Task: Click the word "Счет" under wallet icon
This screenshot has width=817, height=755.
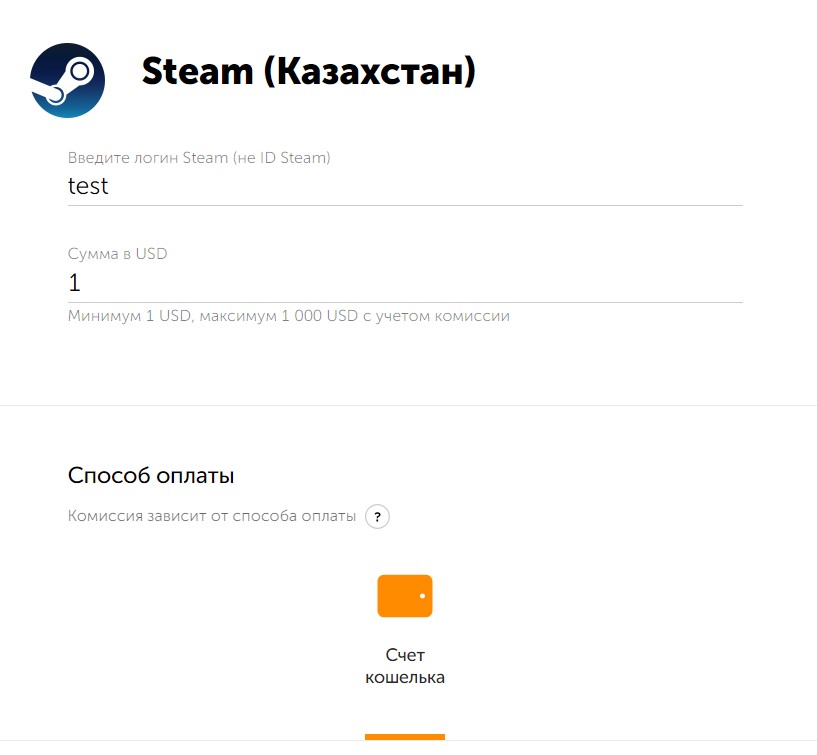Action: [x=405, y=655]
